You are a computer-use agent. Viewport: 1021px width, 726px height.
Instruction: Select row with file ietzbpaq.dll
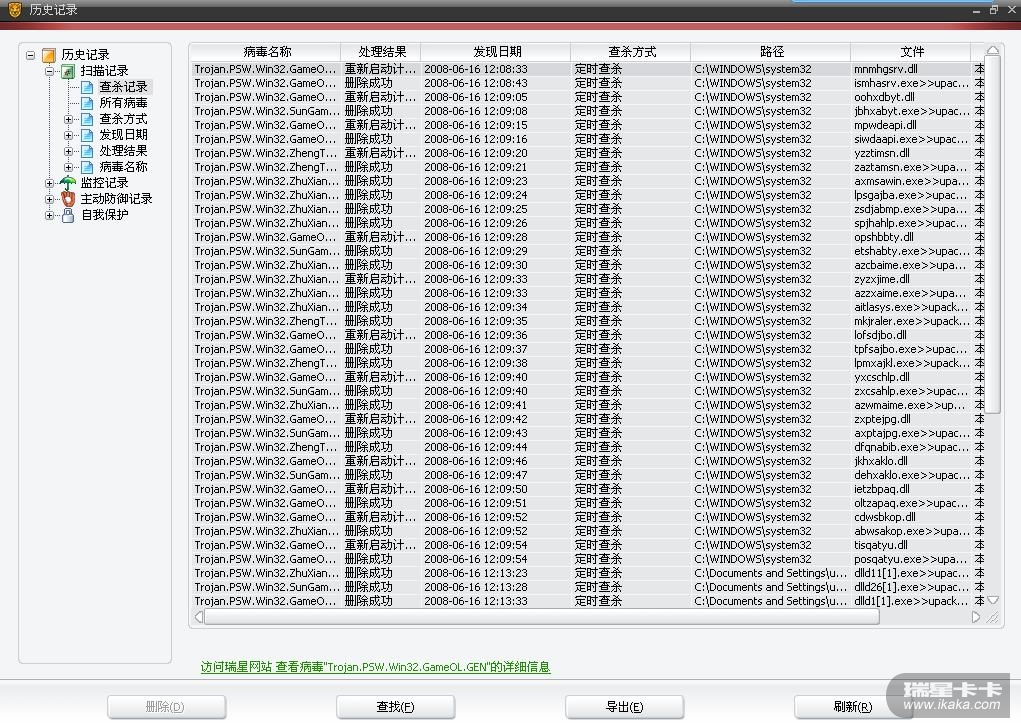[x=588, y=489]
